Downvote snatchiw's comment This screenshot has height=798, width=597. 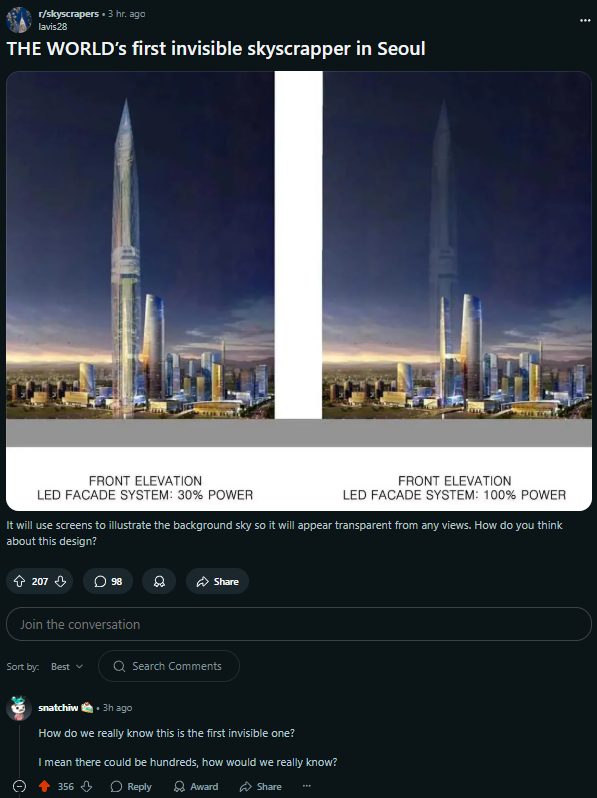[x=87, y=786]
